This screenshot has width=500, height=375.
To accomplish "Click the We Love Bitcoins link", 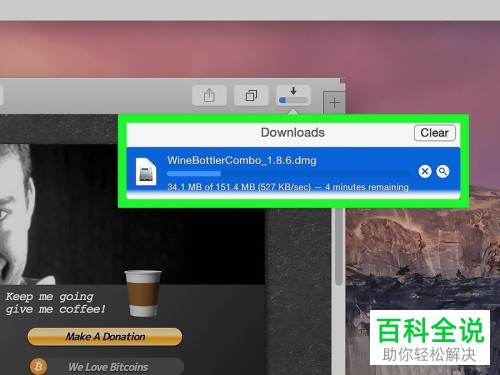I will coord(108,367).
